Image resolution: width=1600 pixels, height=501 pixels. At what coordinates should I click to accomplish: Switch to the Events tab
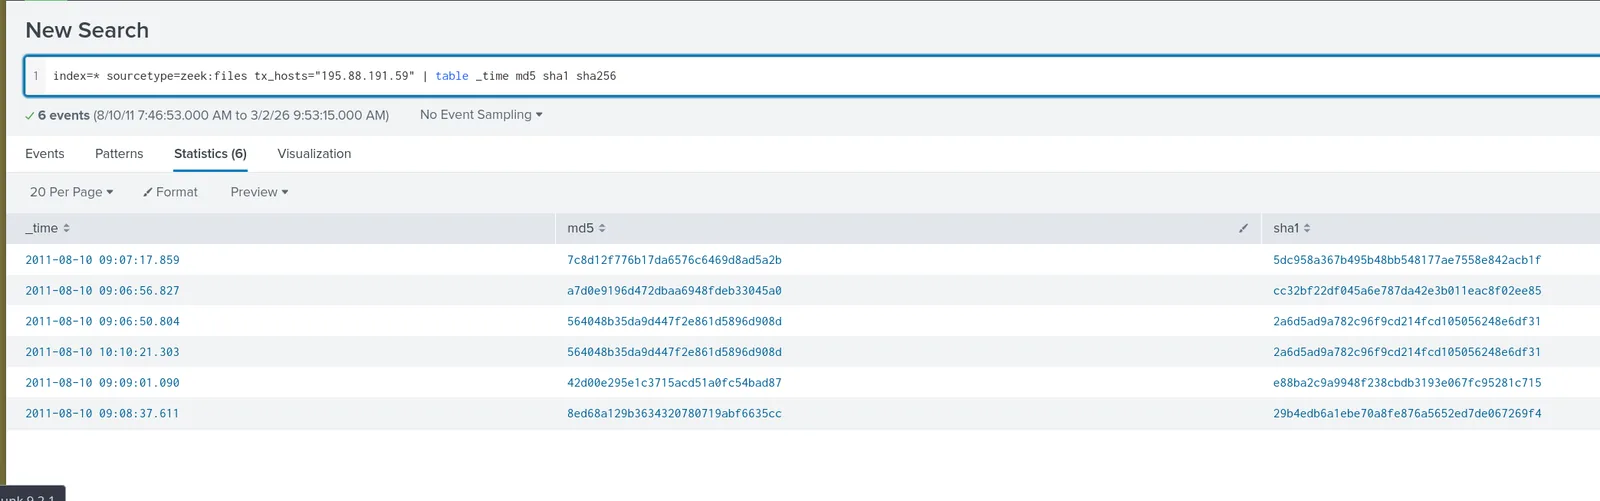45,154
